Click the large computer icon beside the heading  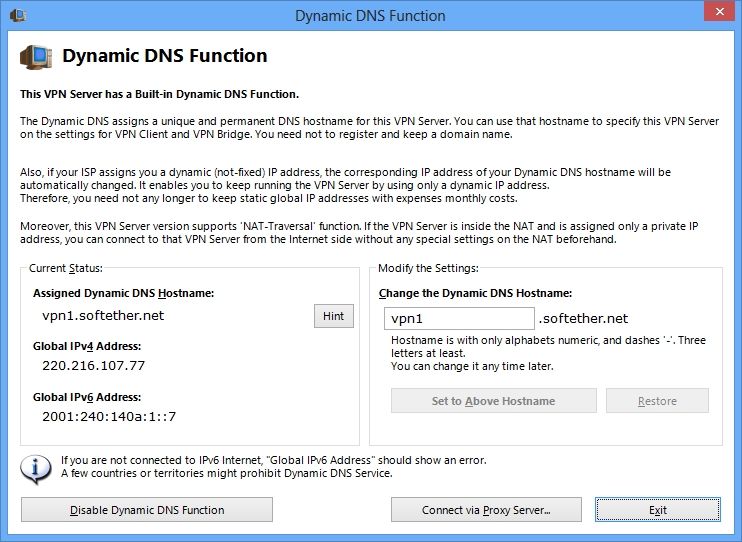pos(36,57)
